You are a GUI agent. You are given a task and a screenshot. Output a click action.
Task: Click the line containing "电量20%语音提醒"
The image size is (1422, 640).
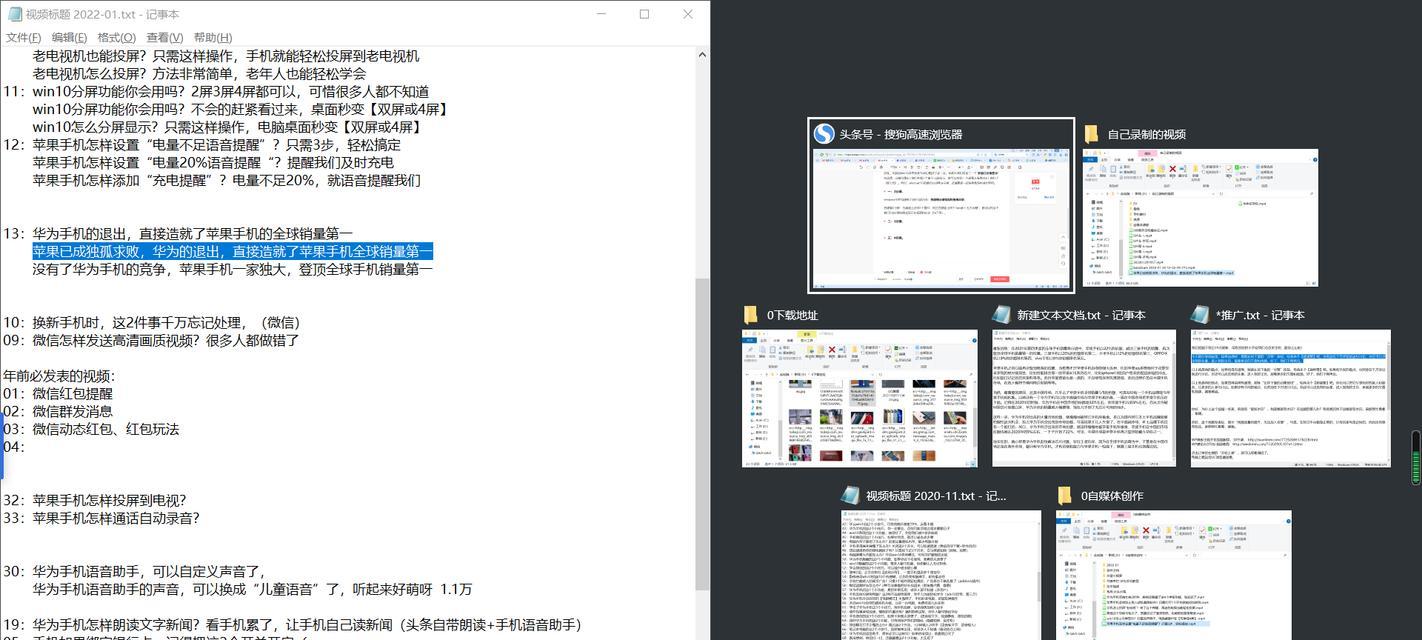click(x=213, y=163)
